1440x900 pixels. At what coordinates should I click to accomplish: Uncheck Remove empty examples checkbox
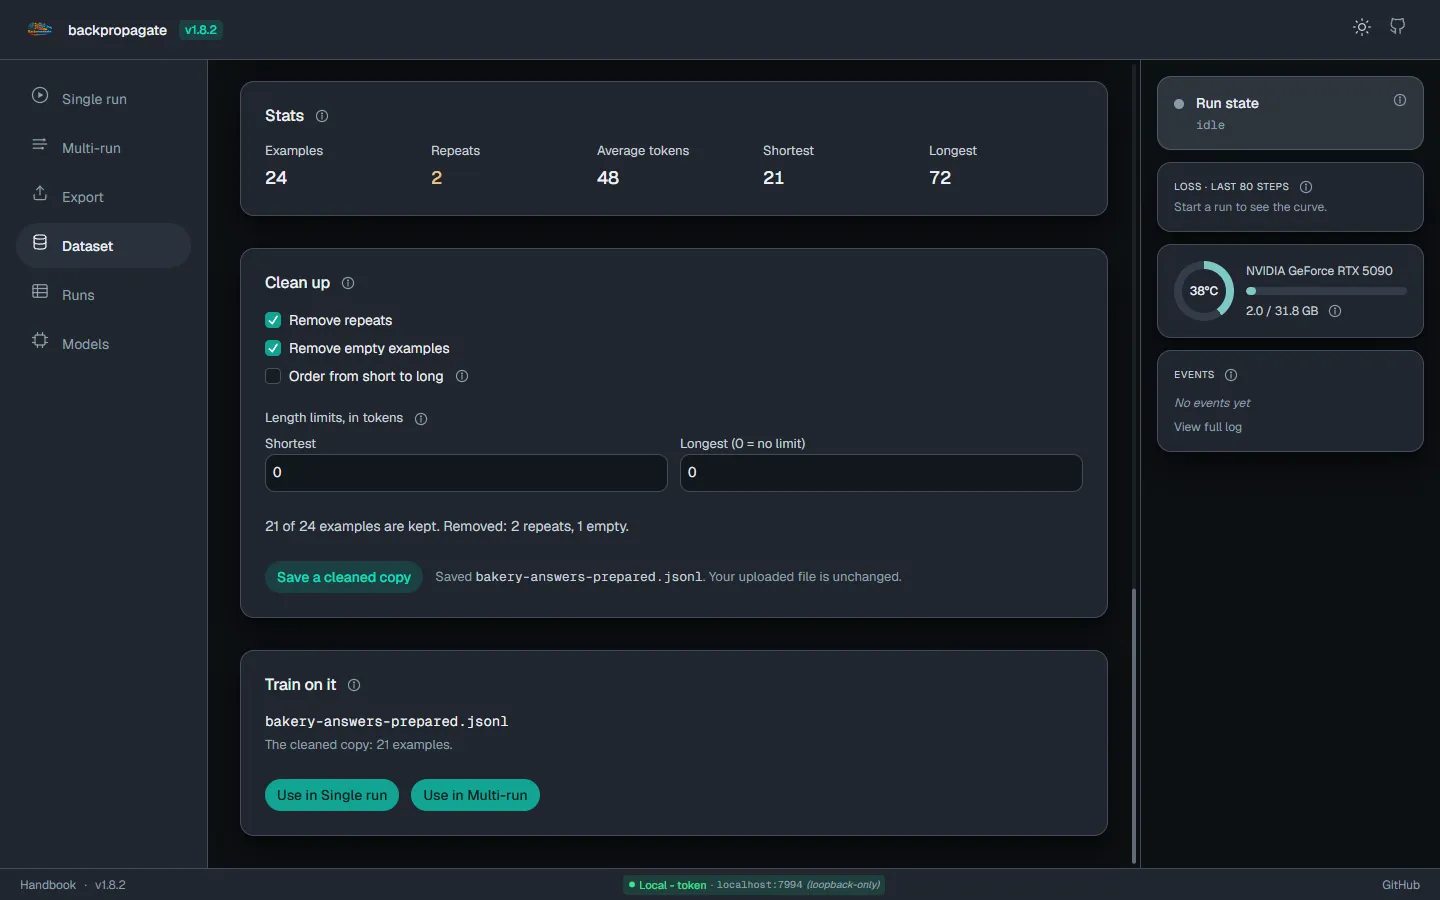(273, 348)
